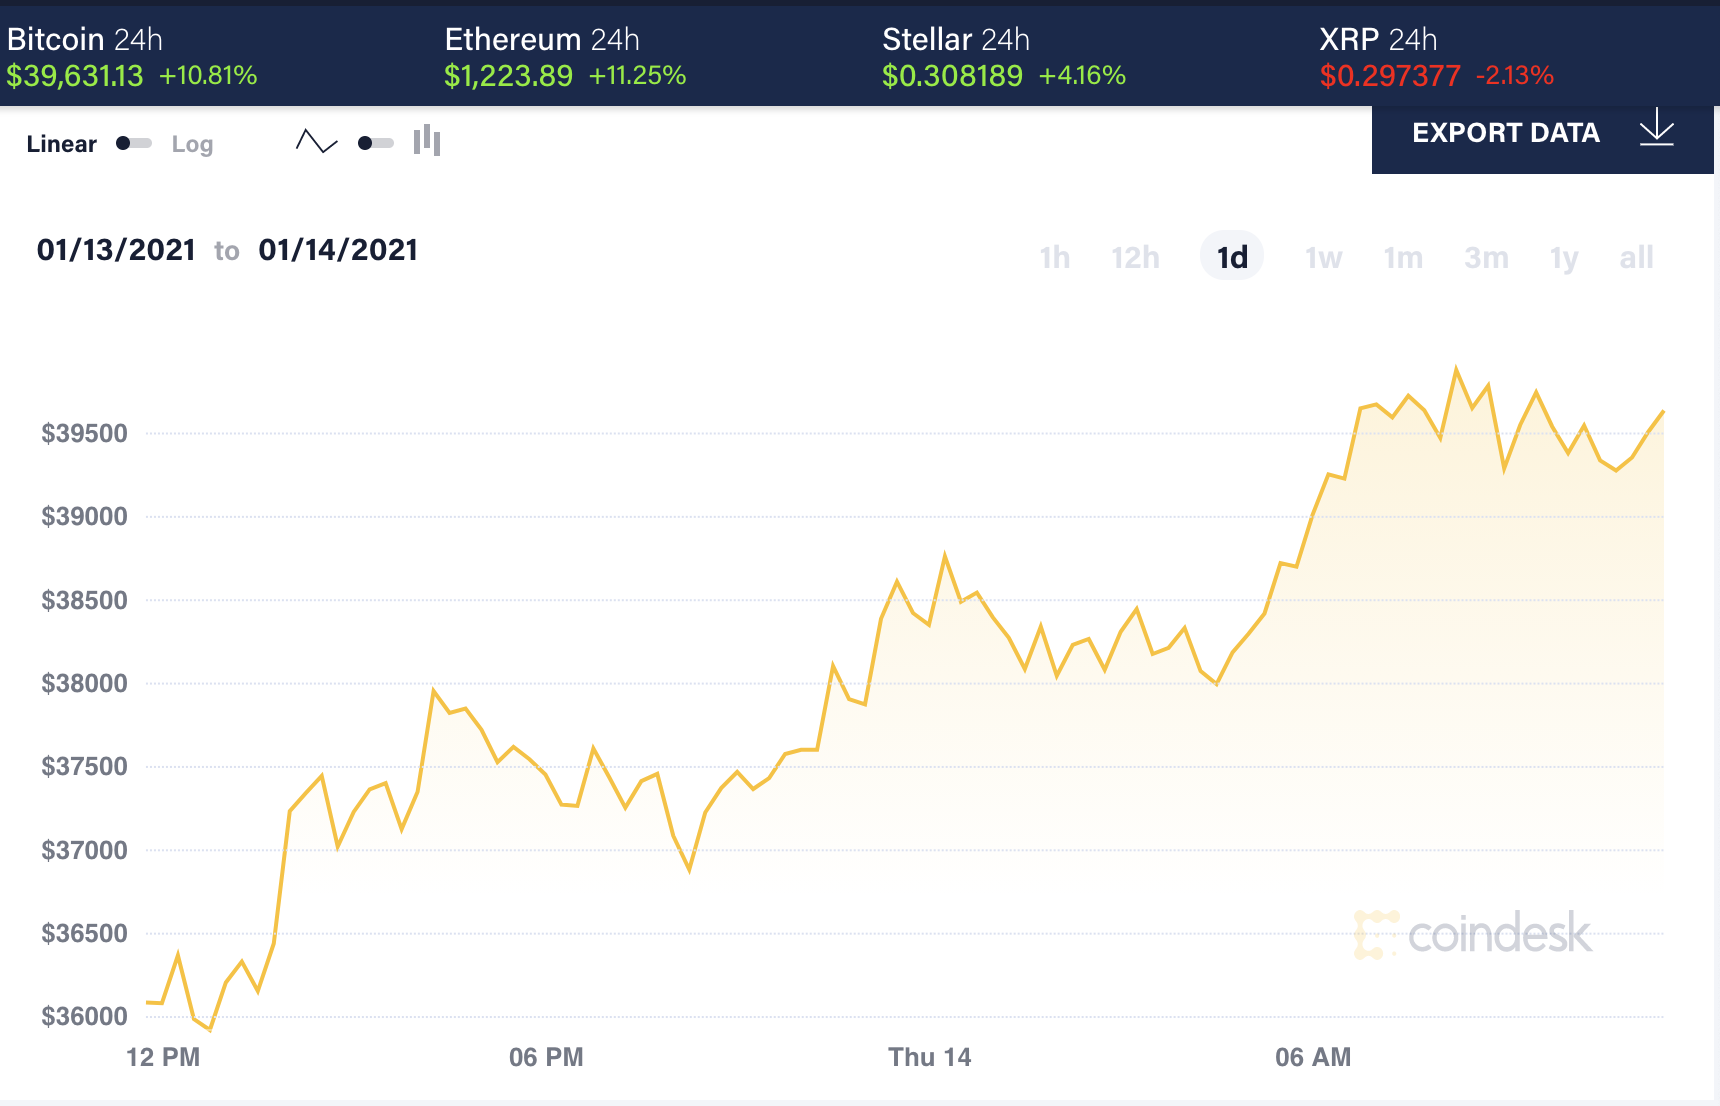Open the Bitcoin 24h price ticker

[132, 57]
